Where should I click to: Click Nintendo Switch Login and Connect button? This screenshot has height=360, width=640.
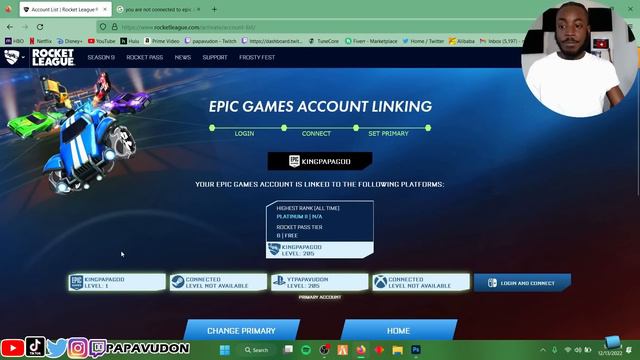pos(522,282)
